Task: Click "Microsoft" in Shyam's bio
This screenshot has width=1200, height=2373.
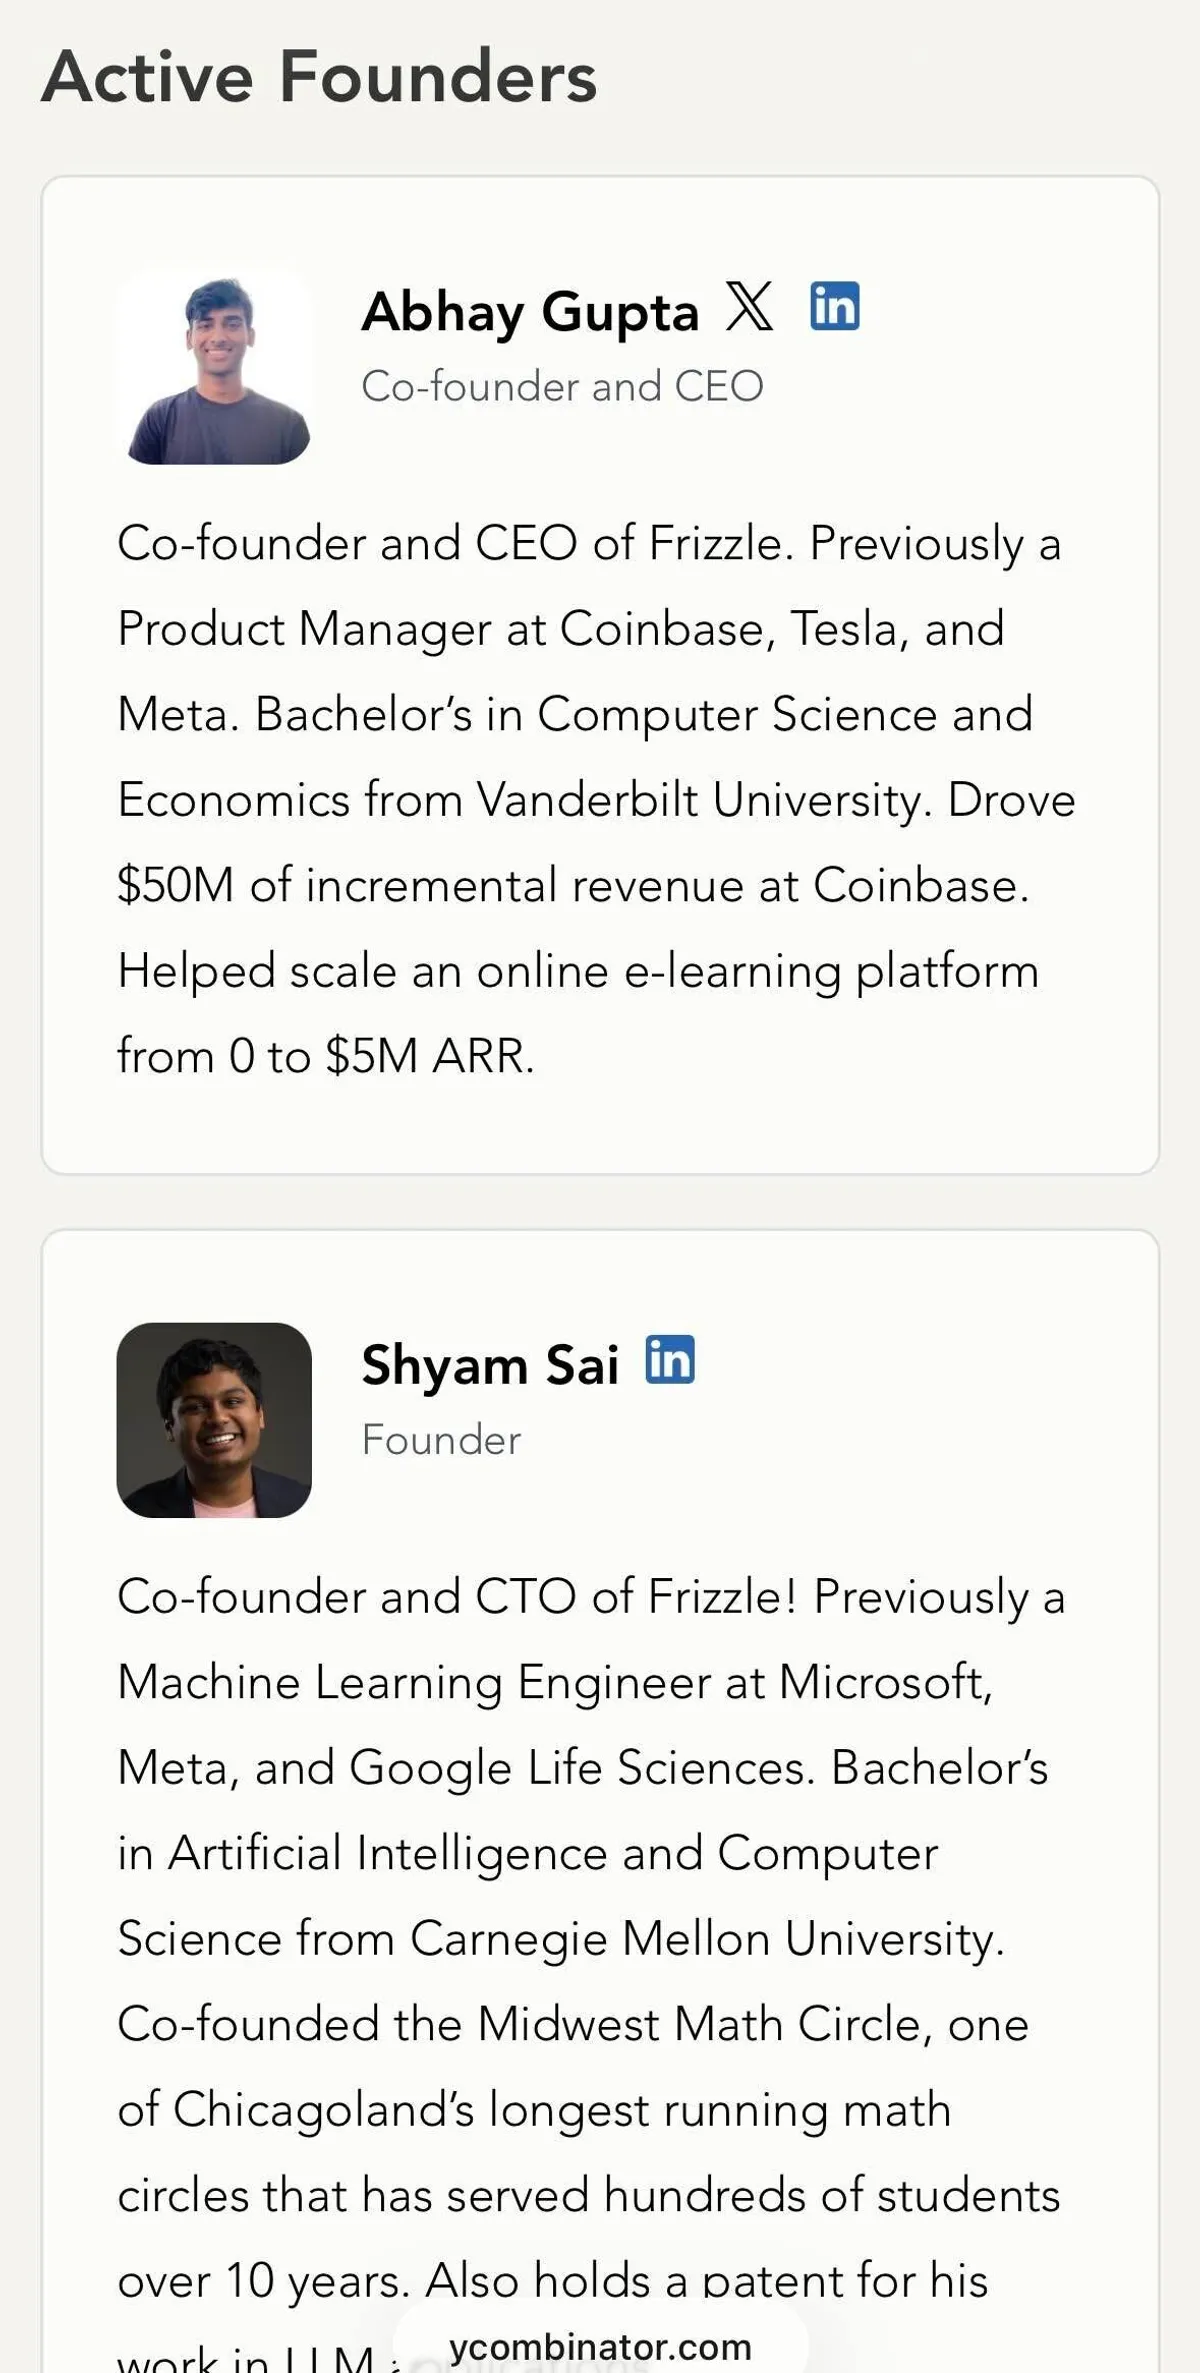Action: click(x=884, y=1682)
